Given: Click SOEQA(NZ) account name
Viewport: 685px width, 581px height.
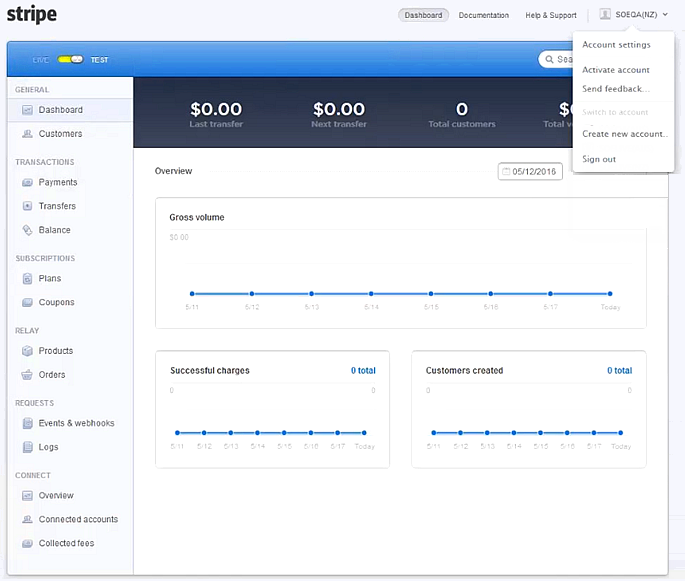Looking at the screenshot, I should click(636, 15).
